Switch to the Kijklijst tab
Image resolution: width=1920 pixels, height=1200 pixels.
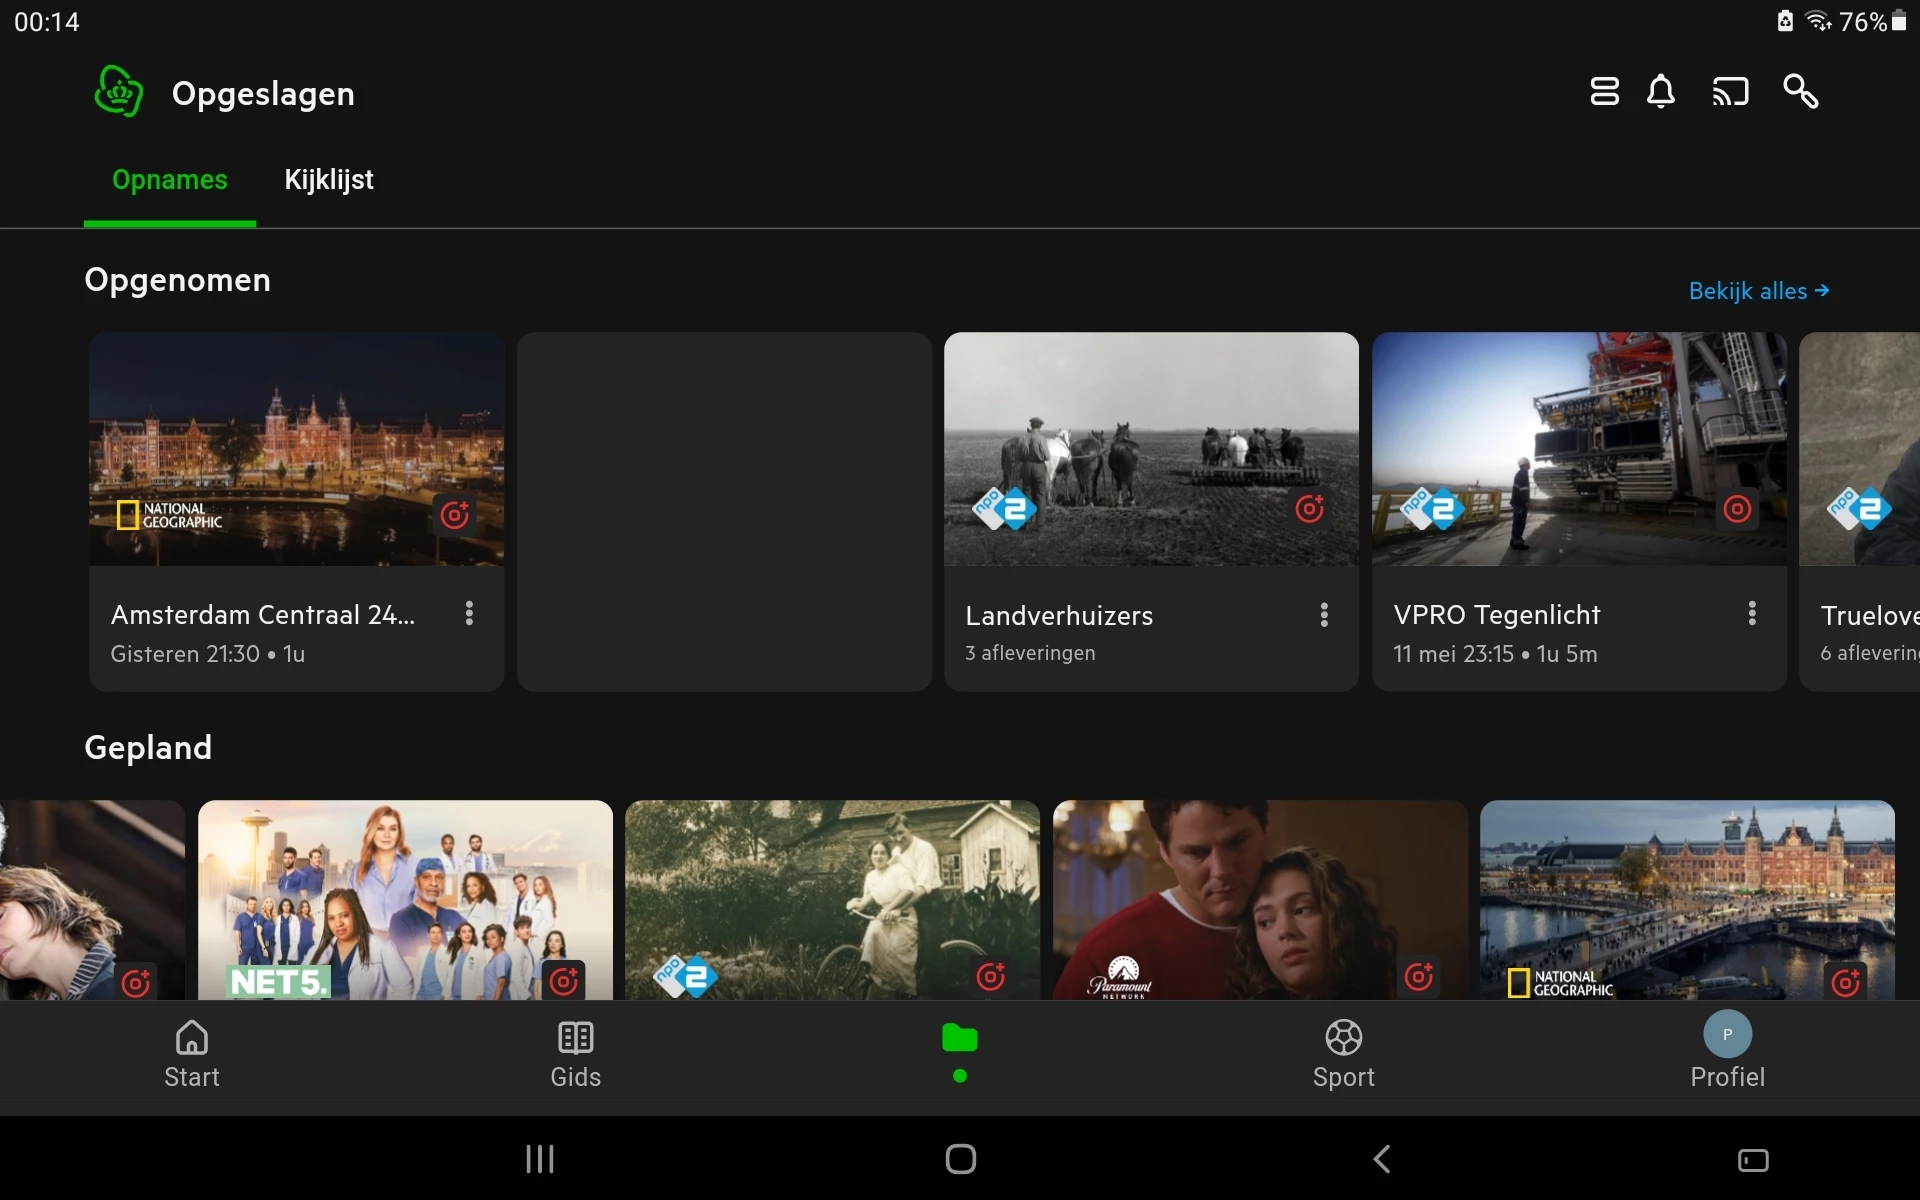point(329,180)
